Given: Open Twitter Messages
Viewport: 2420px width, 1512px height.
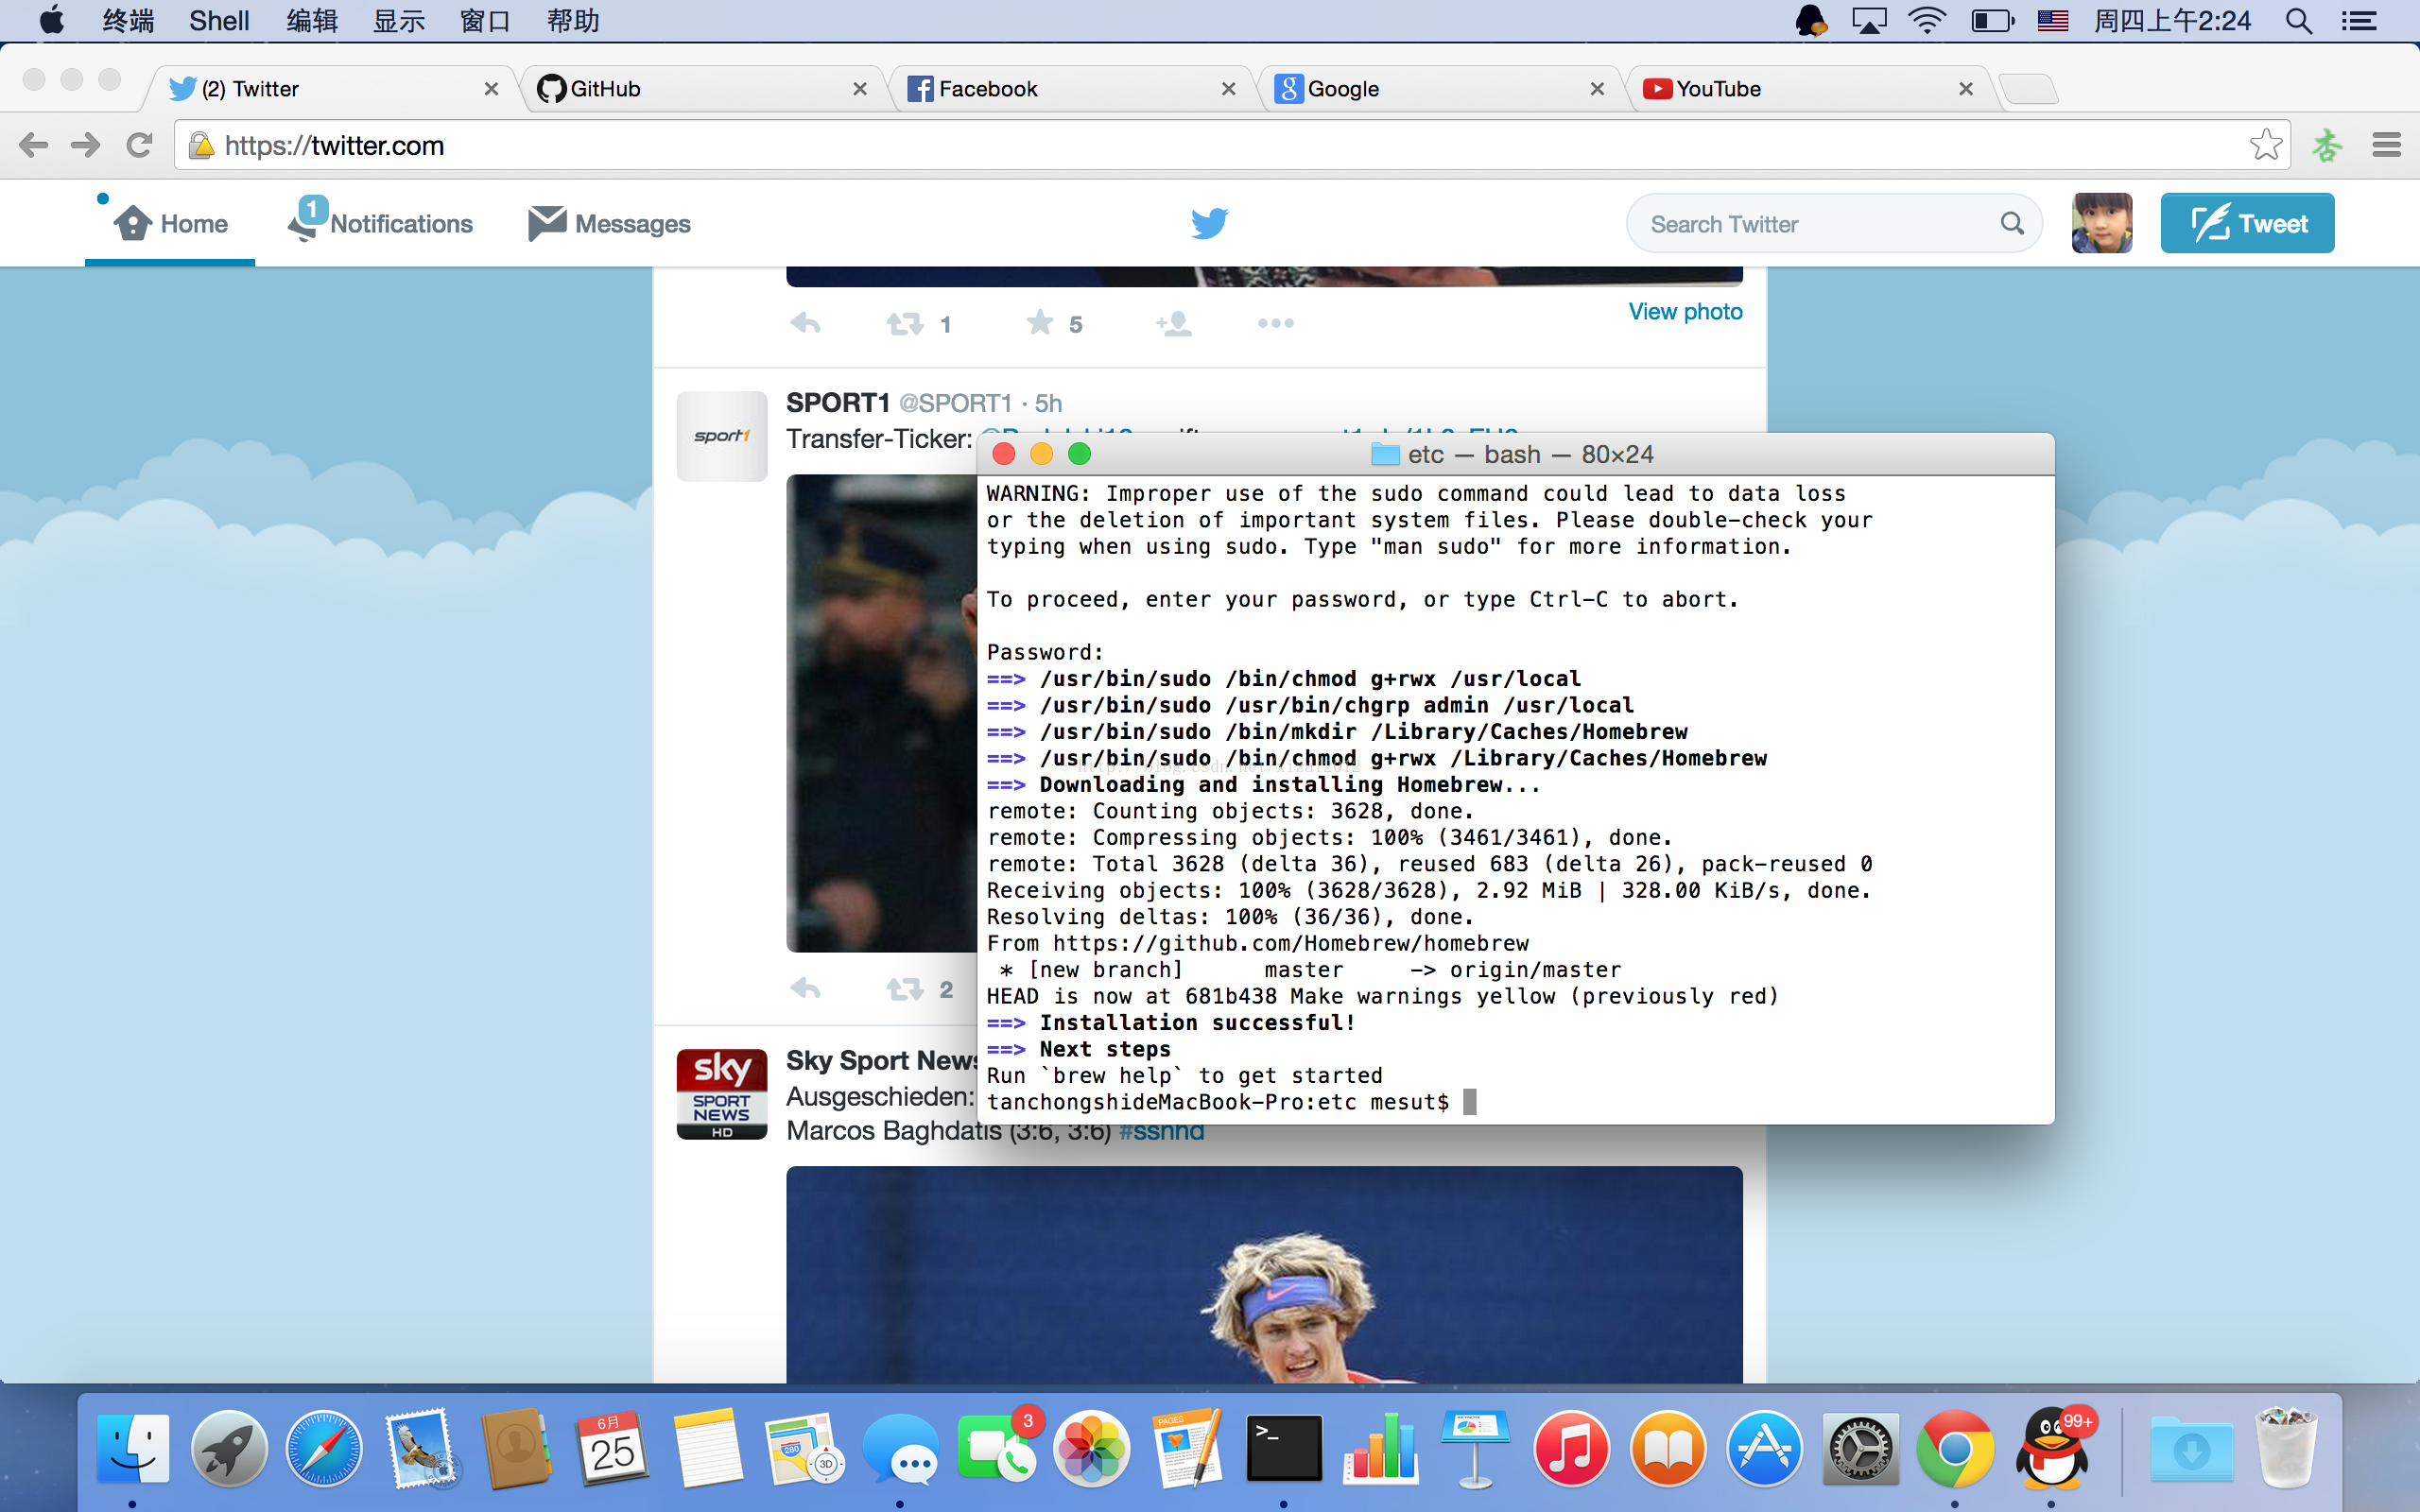Looking at the screenshot, I should 609,223.
